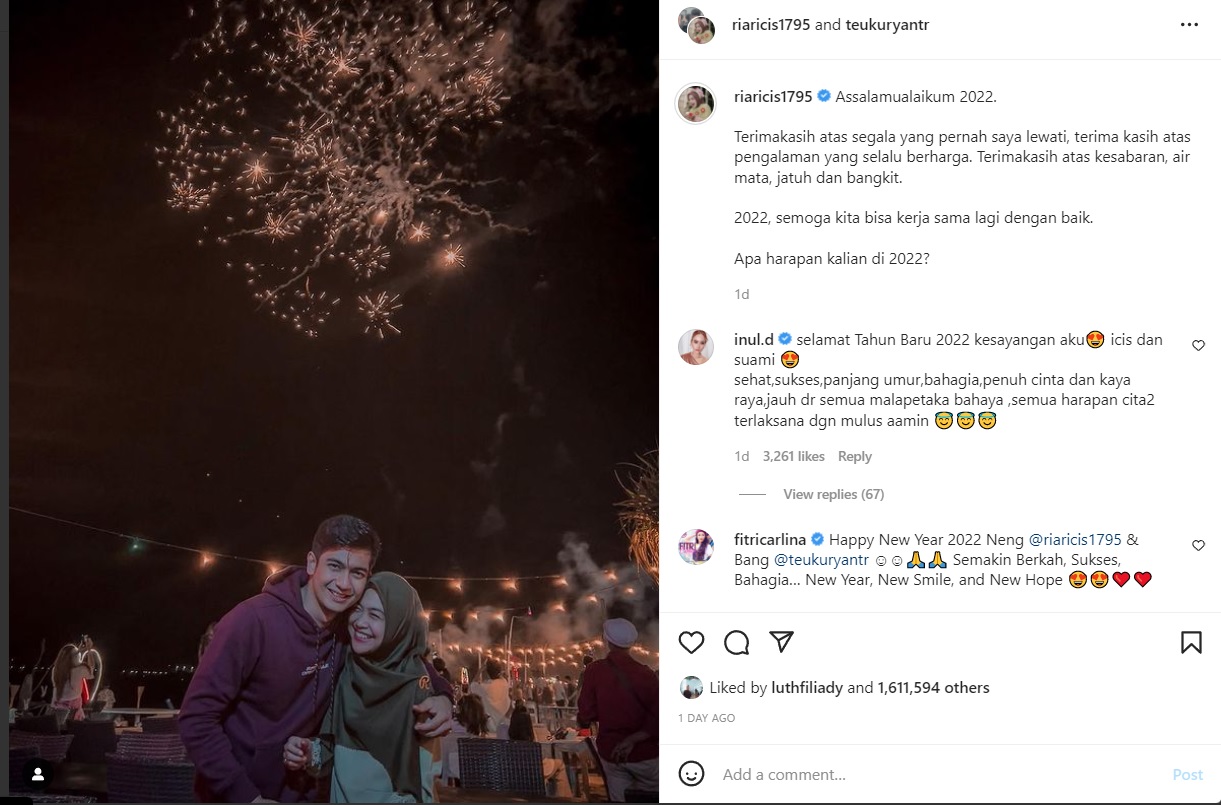View the 3,261 likes on the comment

(793, 456)
